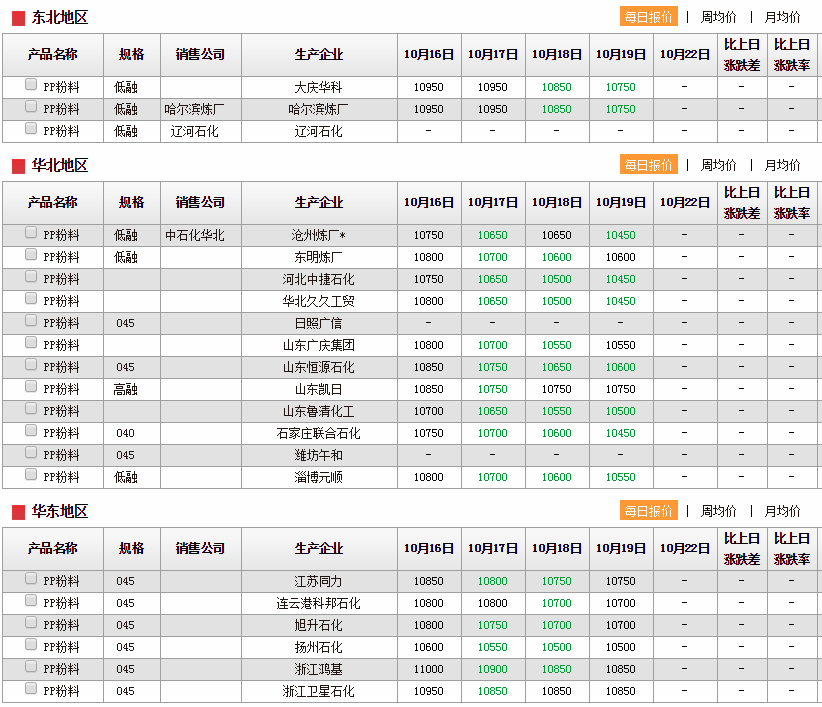
Task: Switch to 周均价 in 东北地区 section
Action: click(719, 17)
